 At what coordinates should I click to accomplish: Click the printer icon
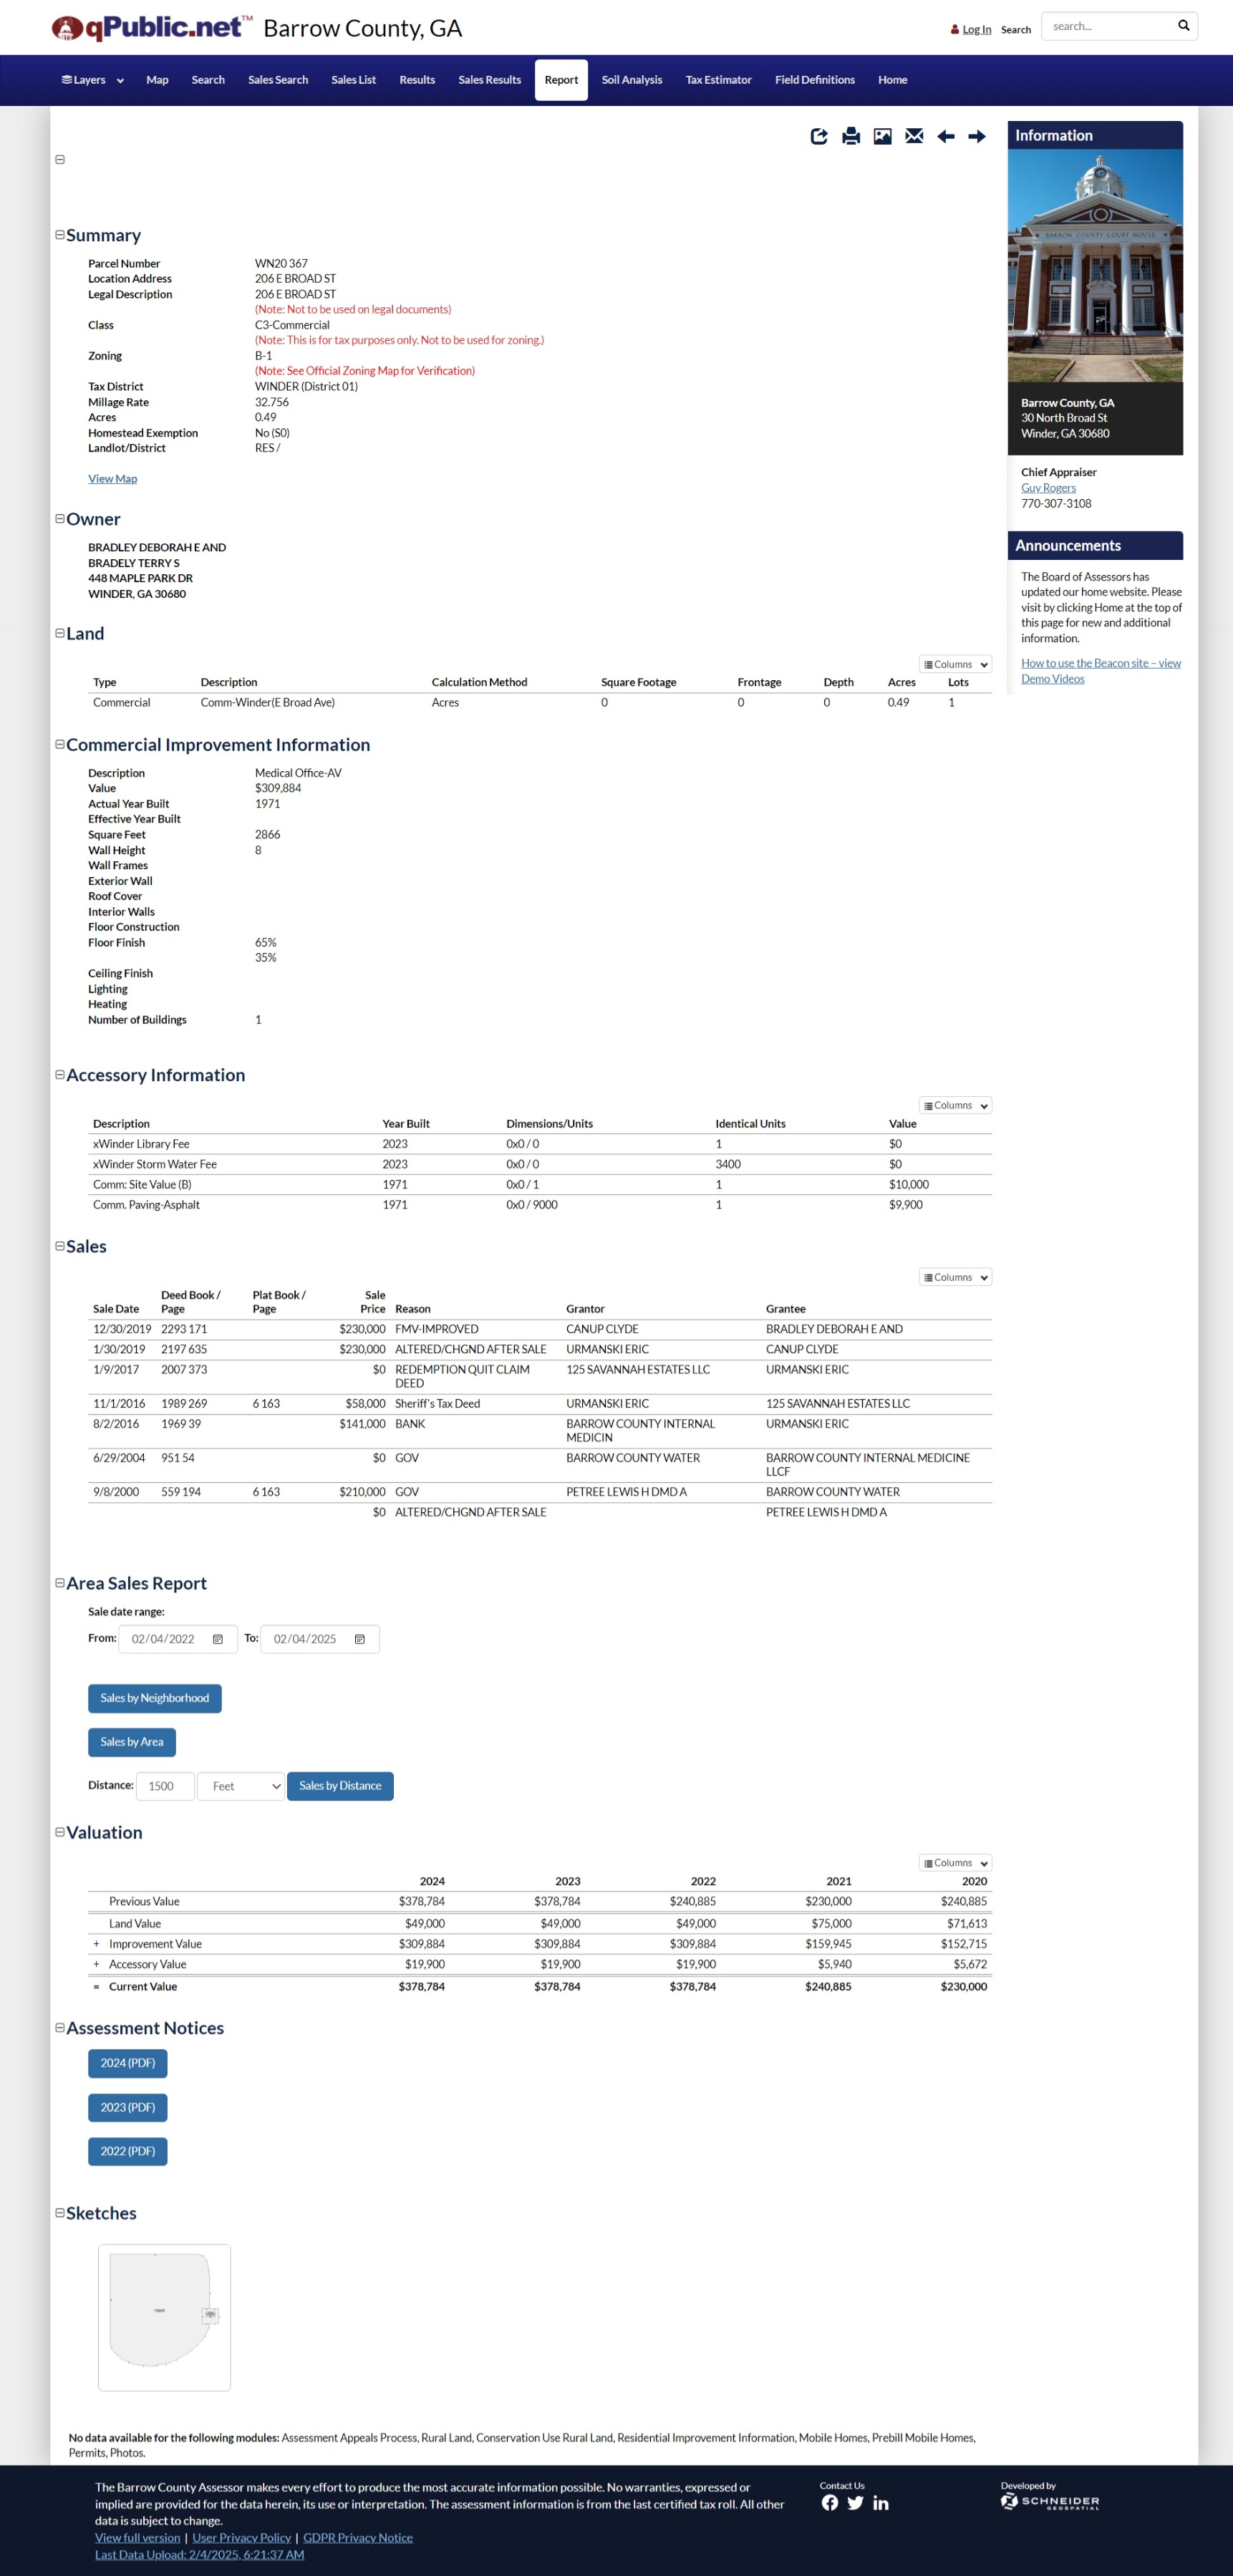pos(850,136)
